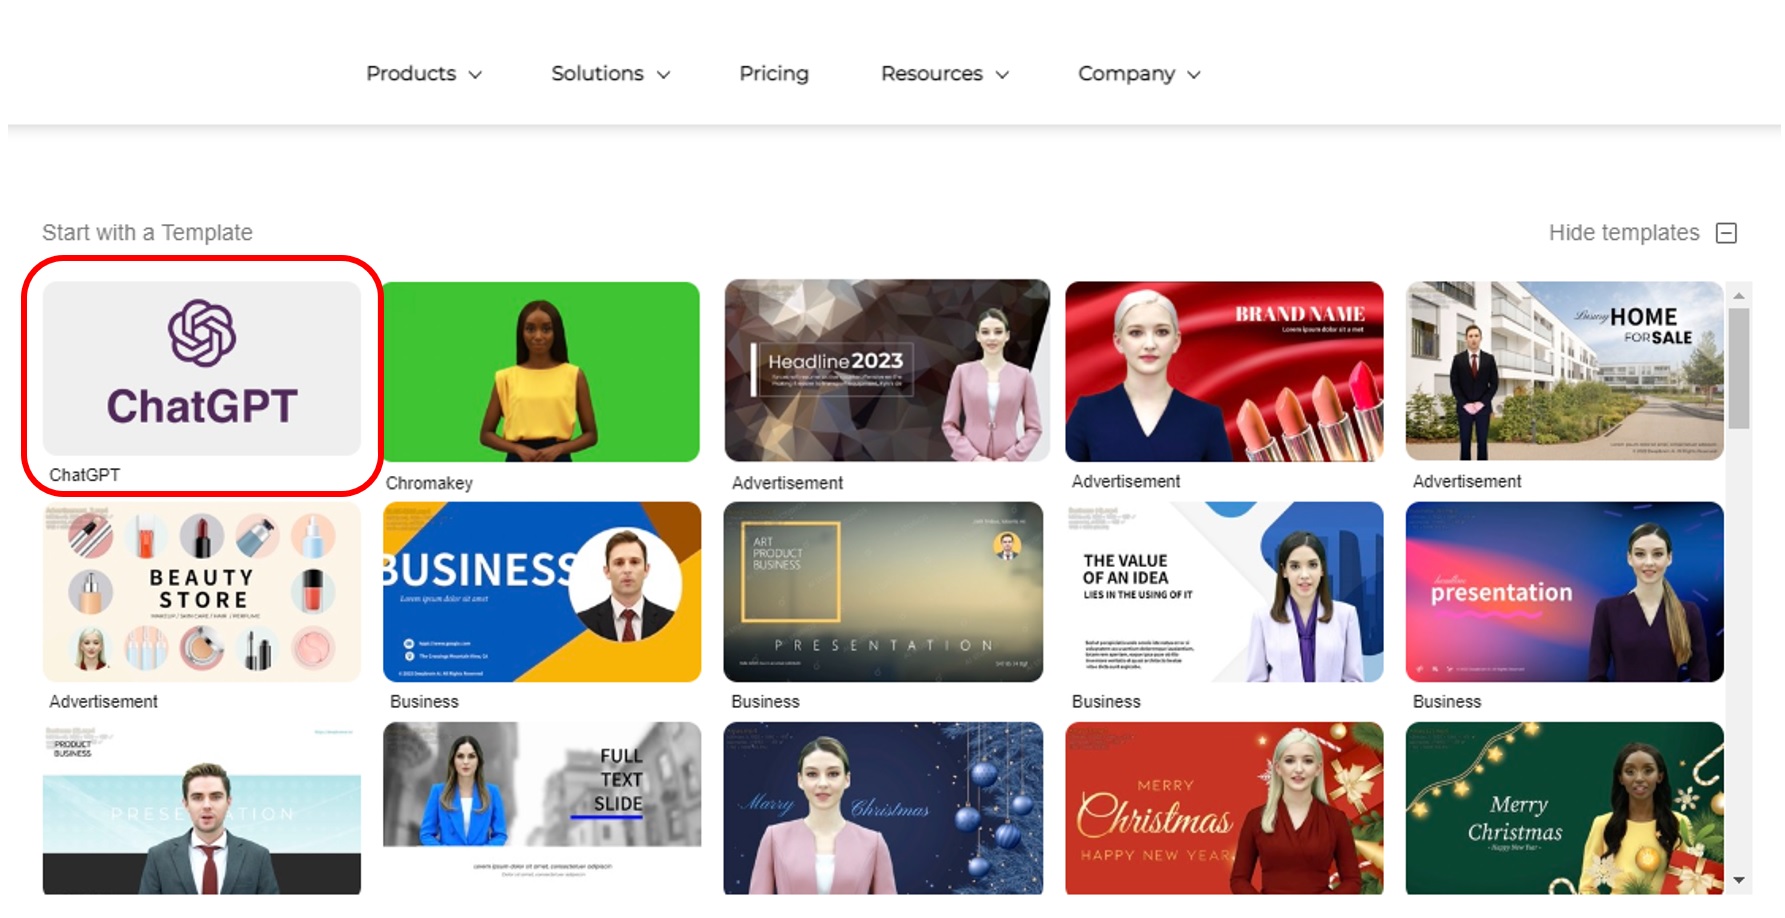Open the Resources dropdown

tap(945, 74)
